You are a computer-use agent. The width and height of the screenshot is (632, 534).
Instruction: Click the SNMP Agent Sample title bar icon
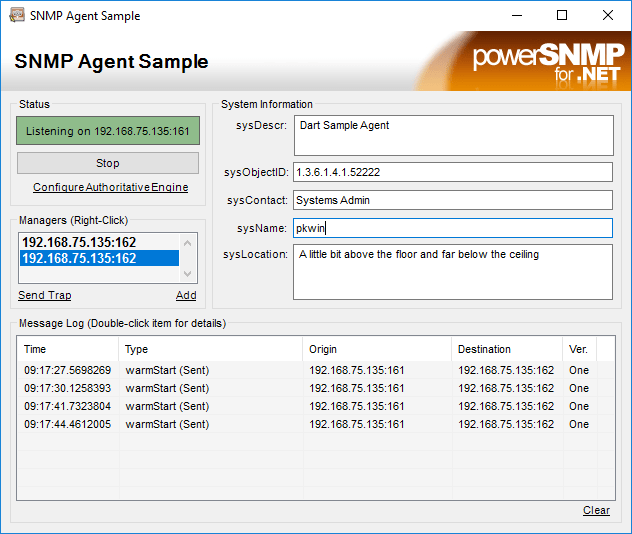(17, 16)
